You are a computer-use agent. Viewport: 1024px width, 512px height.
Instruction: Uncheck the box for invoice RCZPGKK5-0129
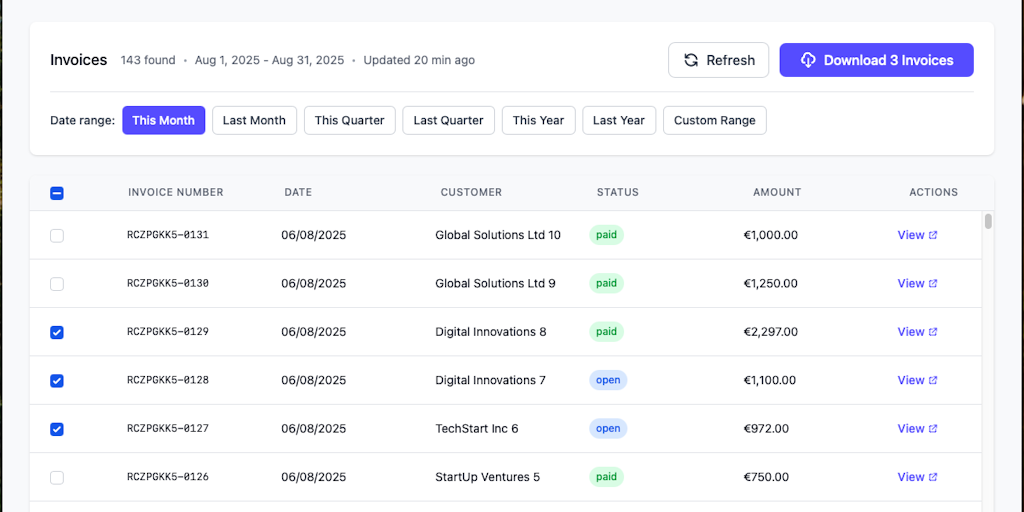click(x=57, y=332)
